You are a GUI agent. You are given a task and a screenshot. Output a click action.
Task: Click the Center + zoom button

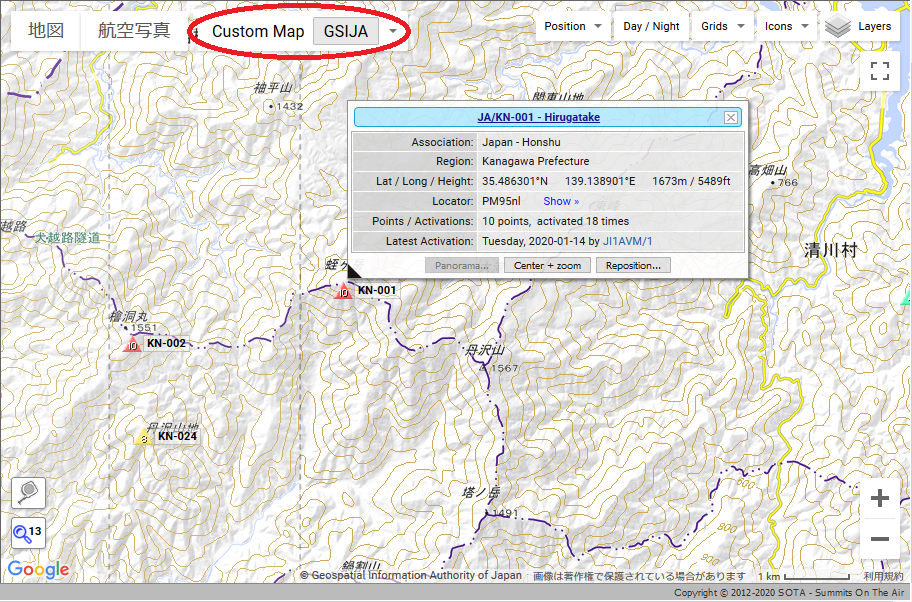point(547,266)
